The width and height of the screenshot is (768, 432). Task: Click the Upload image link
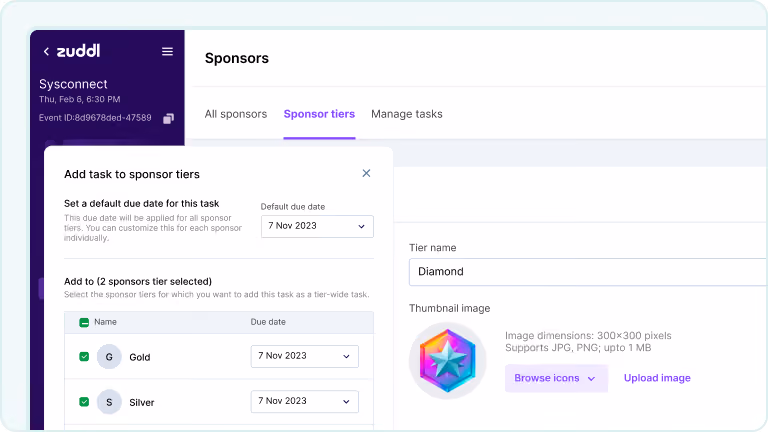coord(657,378)
